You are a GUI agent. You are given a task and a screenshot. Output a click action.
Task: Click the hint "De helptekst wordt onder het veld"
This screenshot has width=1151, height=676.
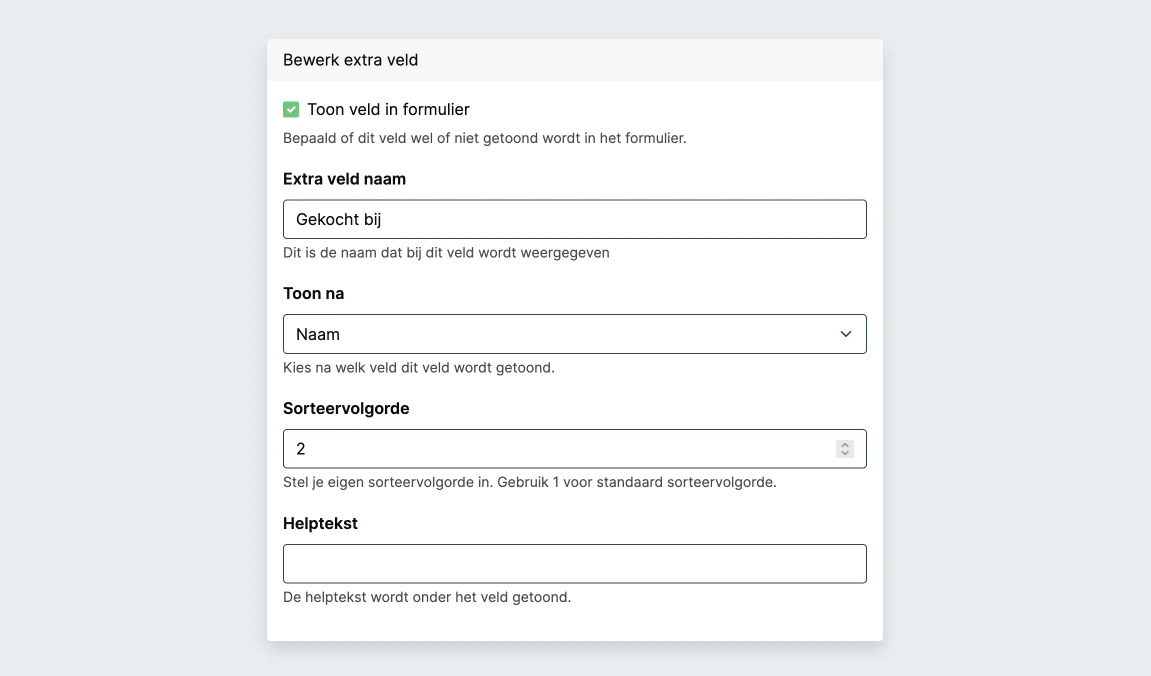click(427, 597)
